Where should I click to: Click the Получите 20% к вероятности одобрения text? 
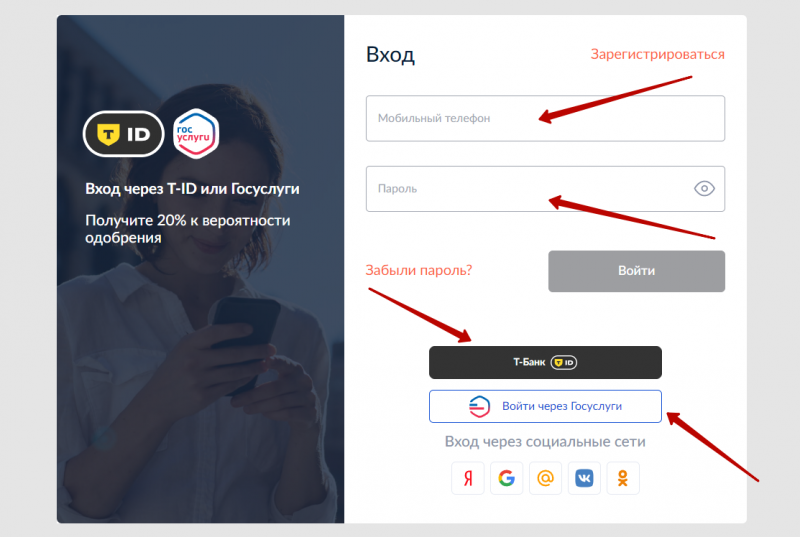pos(188,229)
